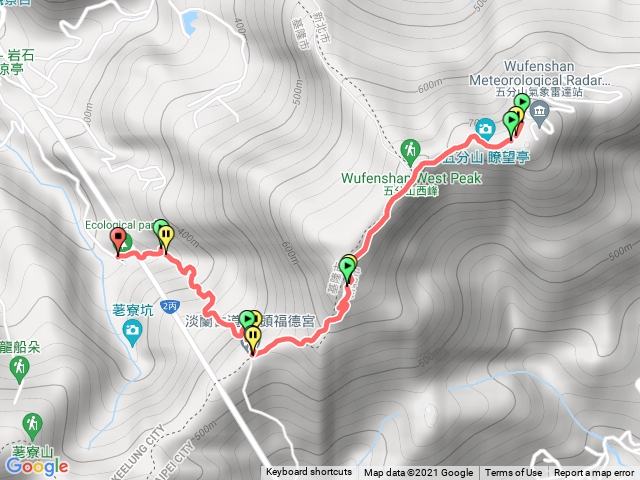
Task: Click the Wufenshan Meteorological Radar label
Action: click(540, 73)
